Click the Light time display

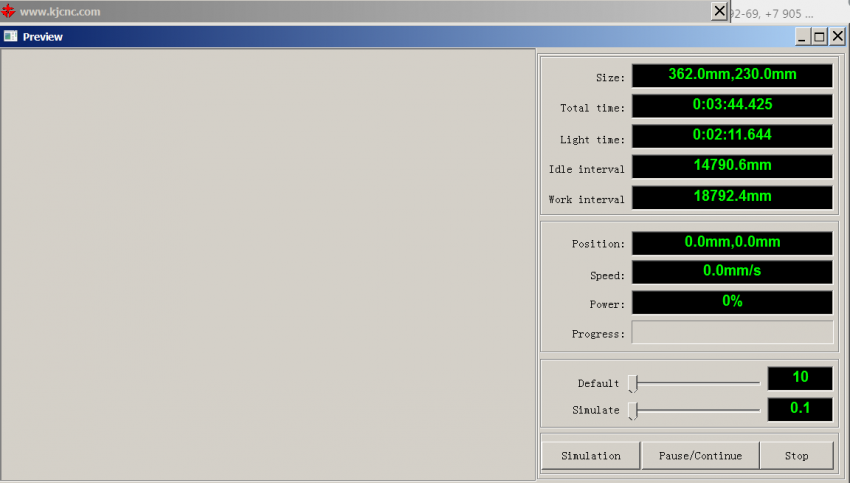(x=732, y=135)
